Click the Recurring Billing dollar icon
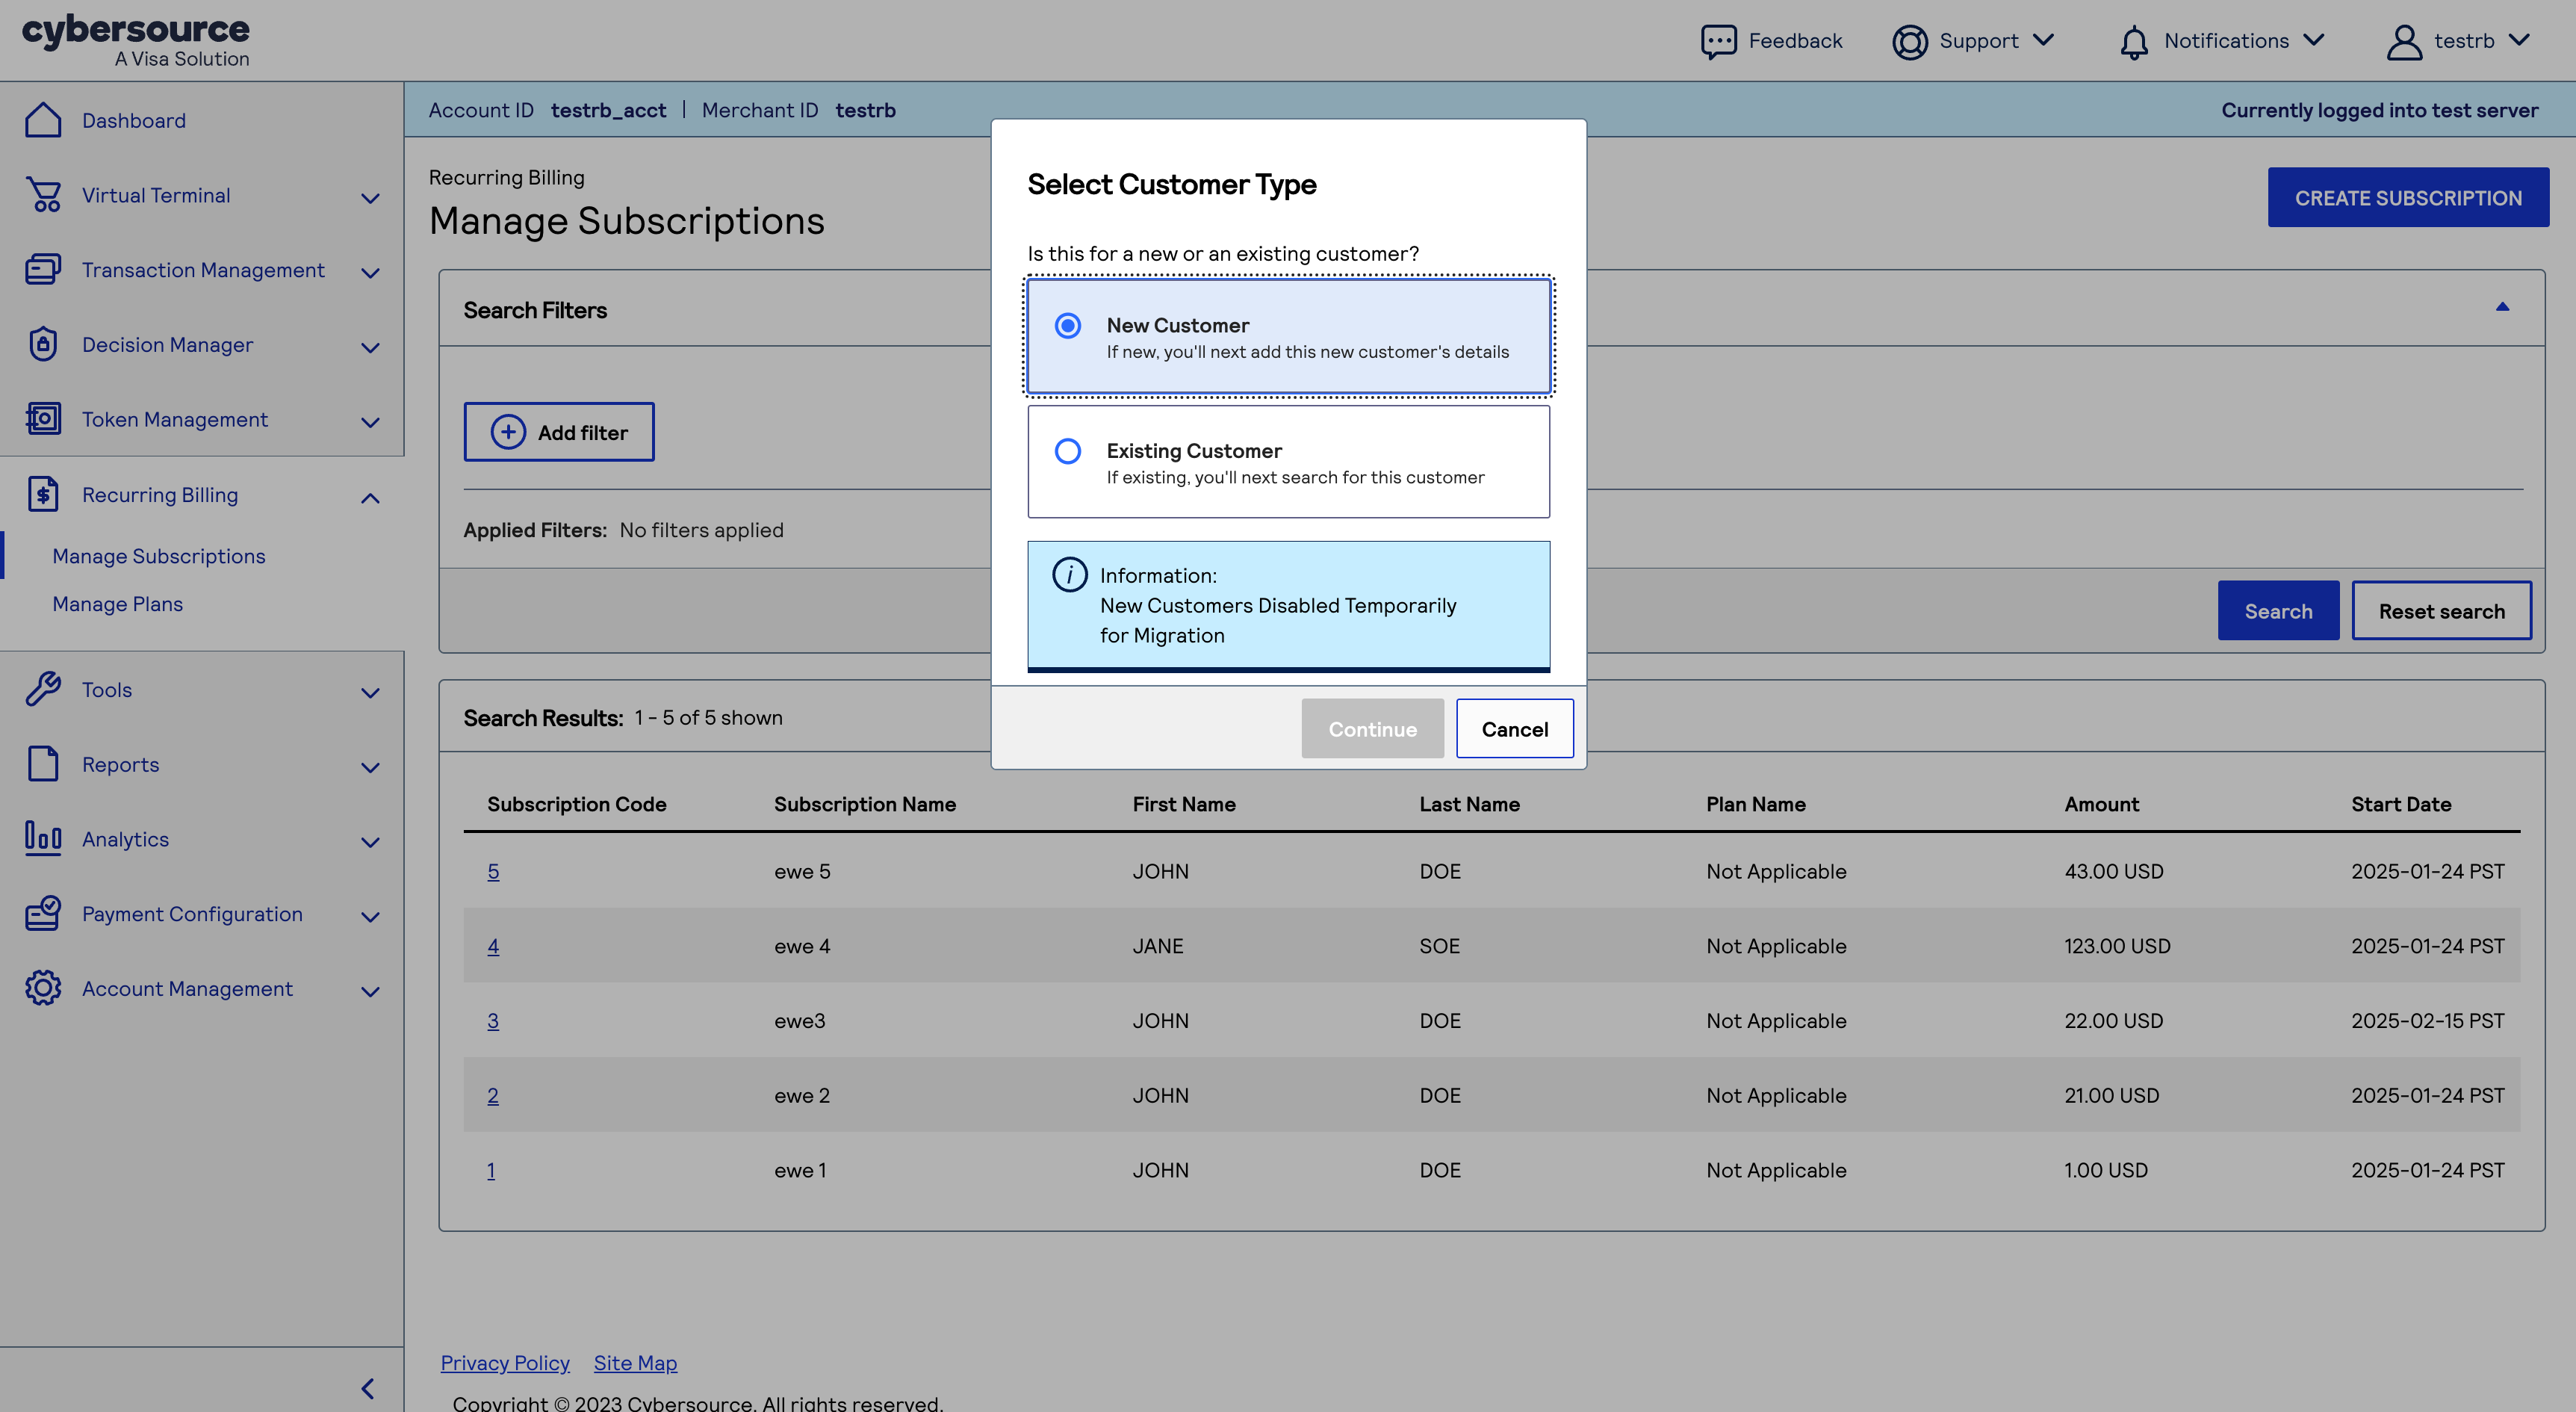Screen dimensions: 2576x1412 click(43, 494)
